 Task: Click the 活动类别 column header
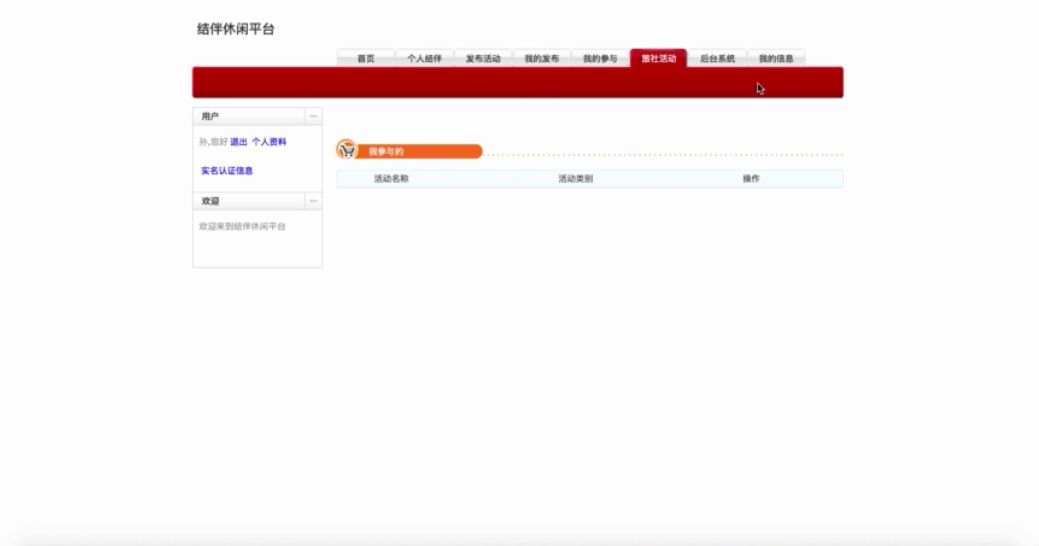pyautogui.click(x=575, y=179)
